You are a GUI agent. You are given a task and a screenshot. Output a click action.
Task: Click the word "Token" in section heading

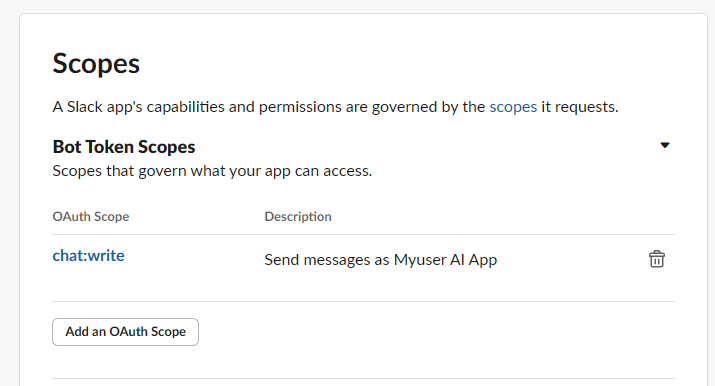(x=109, y=147)
